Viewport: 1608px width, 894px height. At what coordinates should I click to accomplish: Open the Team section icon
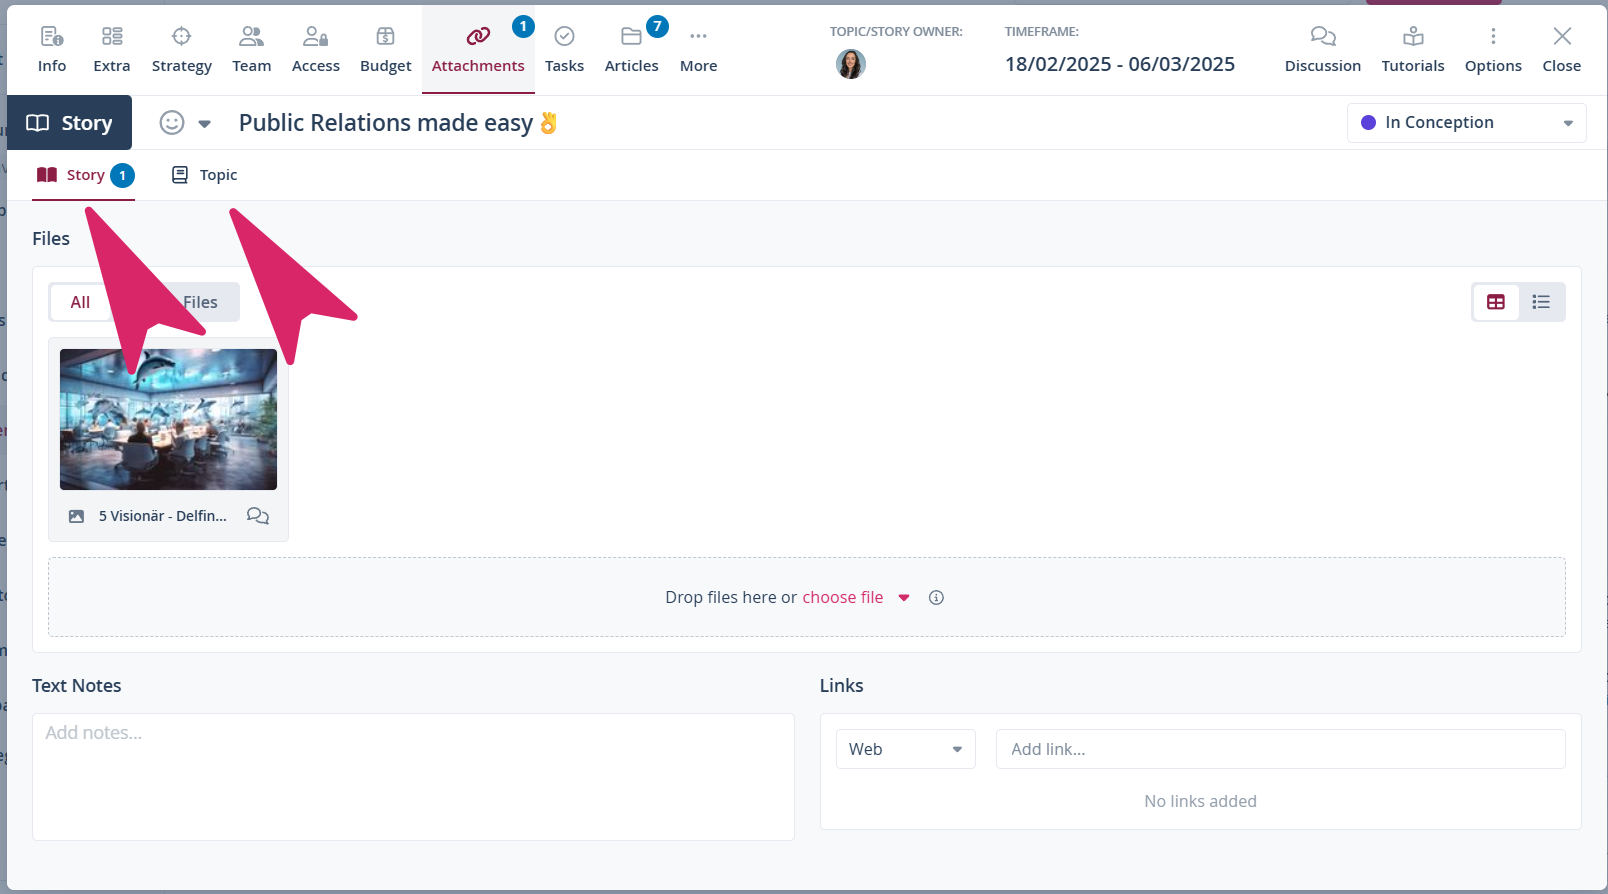[x=251, y=37]
